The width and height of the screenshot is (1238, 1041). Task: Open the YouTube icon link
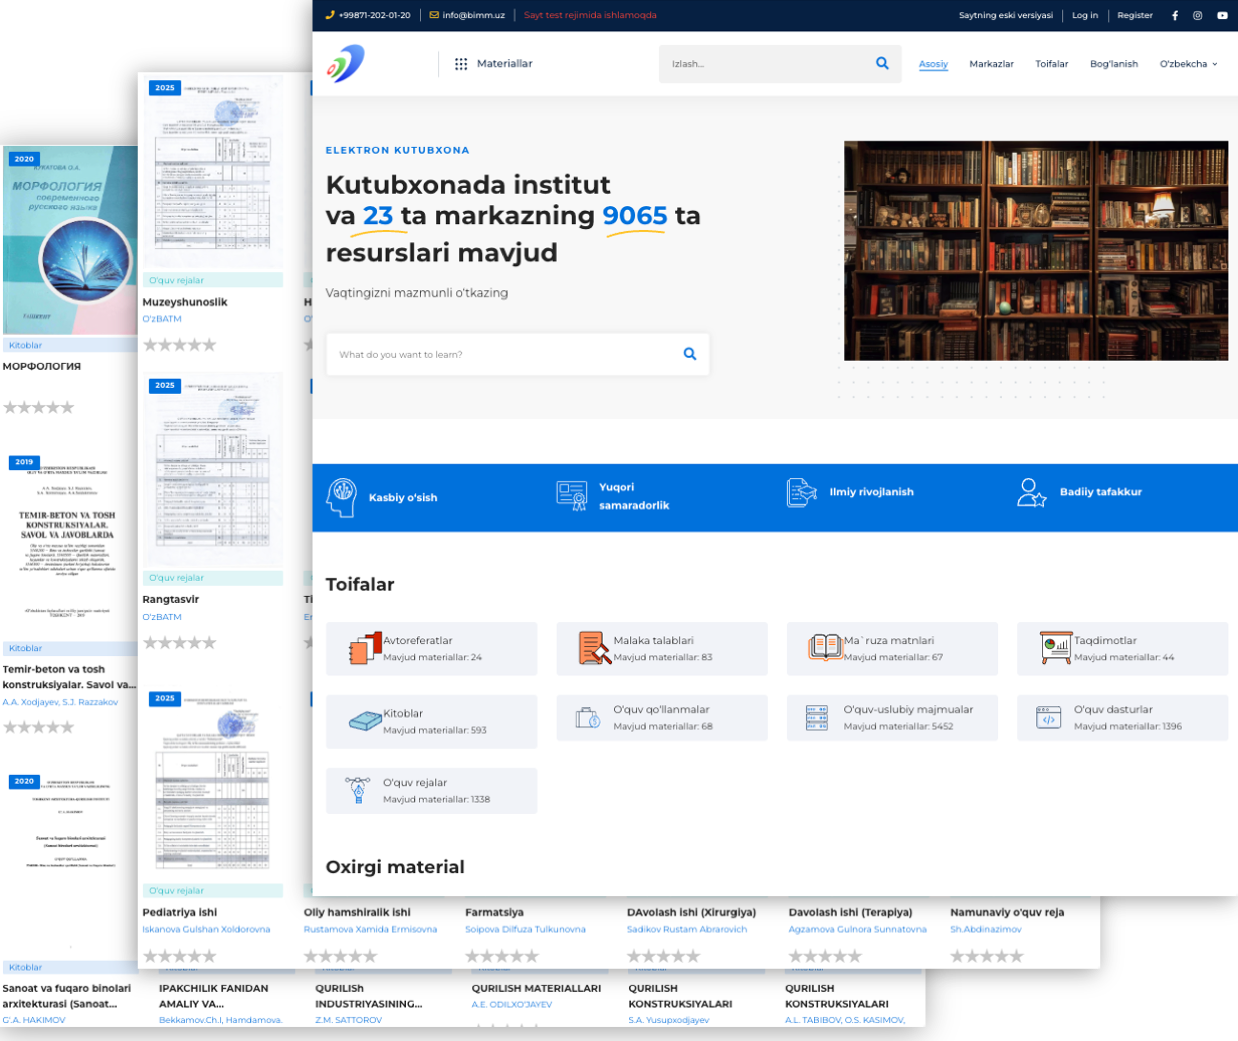(x=1222, y=16)
